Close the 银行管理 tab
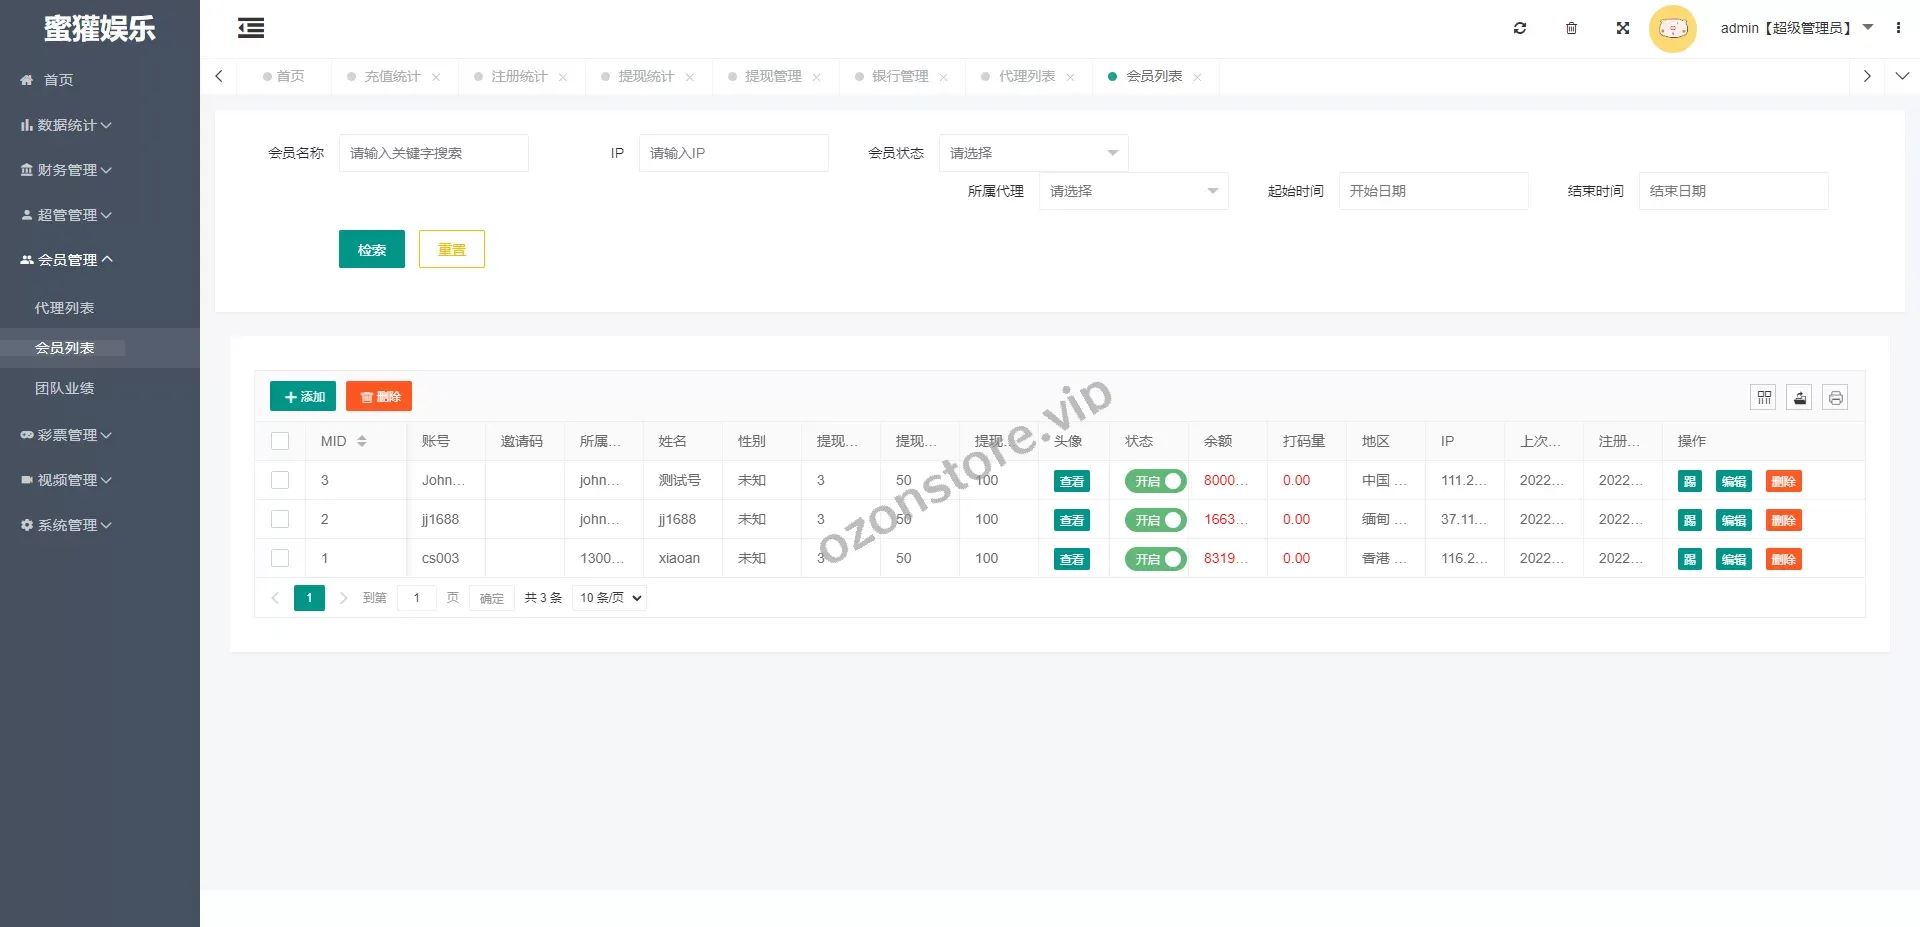 (x=943, y=77)
